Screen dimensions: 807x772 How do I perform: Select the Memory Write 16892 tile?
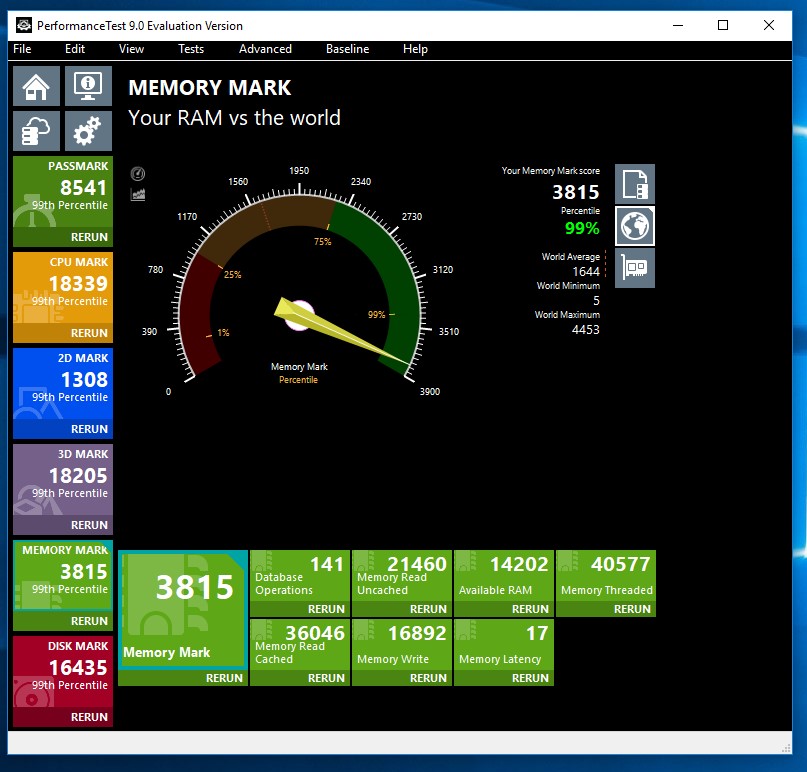tap(401, 644)
